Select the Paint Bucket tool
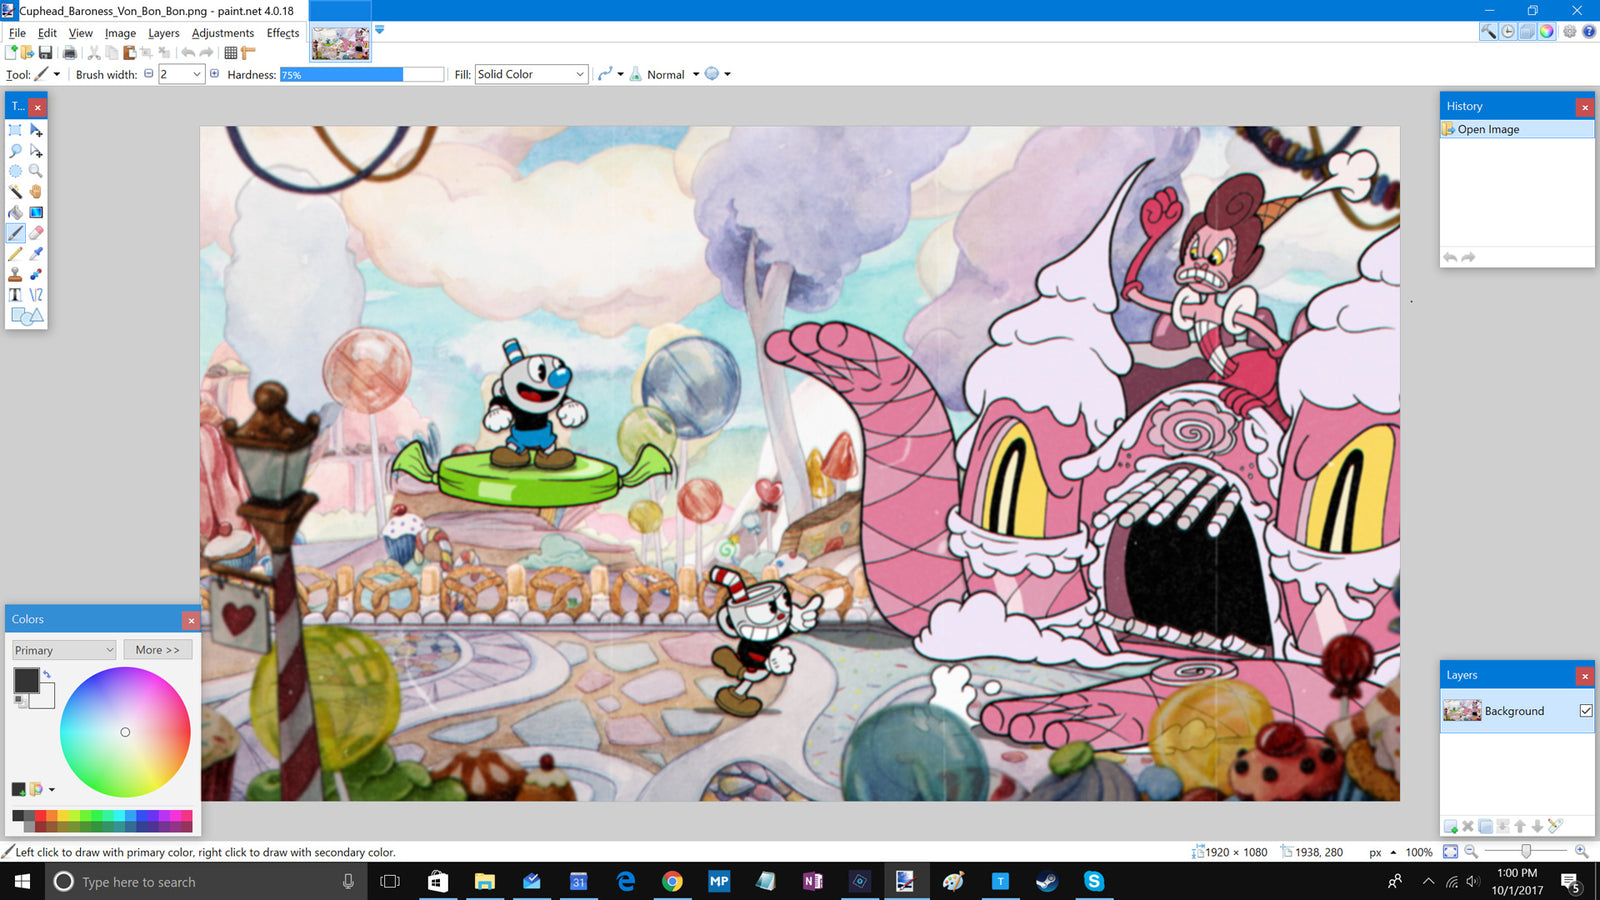This screenshot has height=900, width=1600. pyautogui.click(x=15, y=212)
